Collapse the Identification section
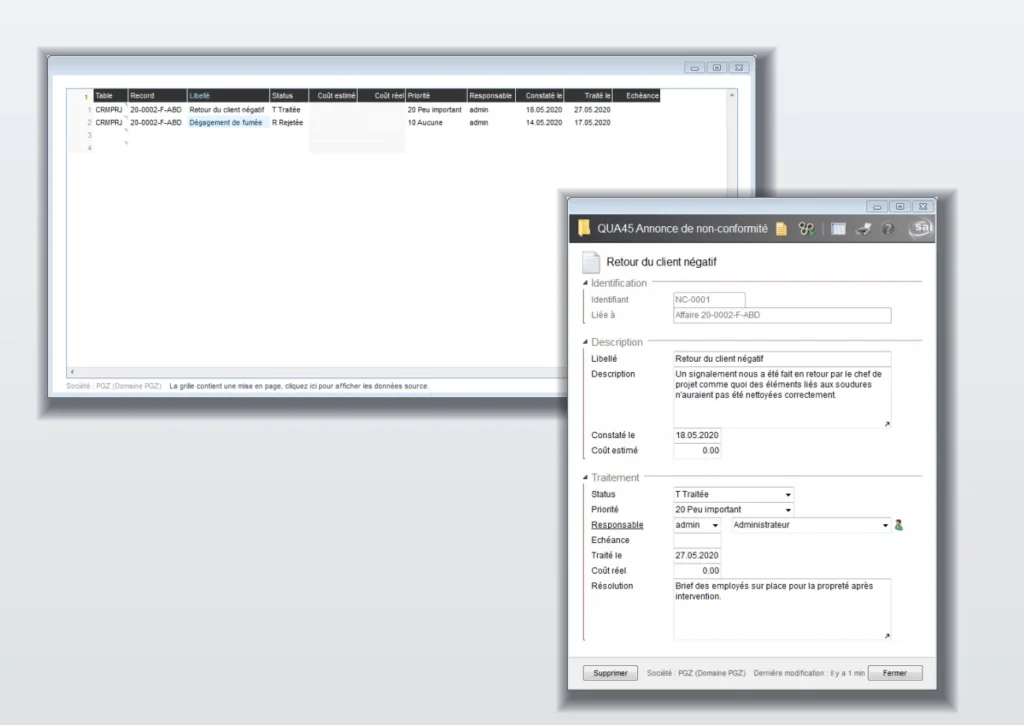The width and height of the screenshot is (1024, 725). click(x=585, y=283)
